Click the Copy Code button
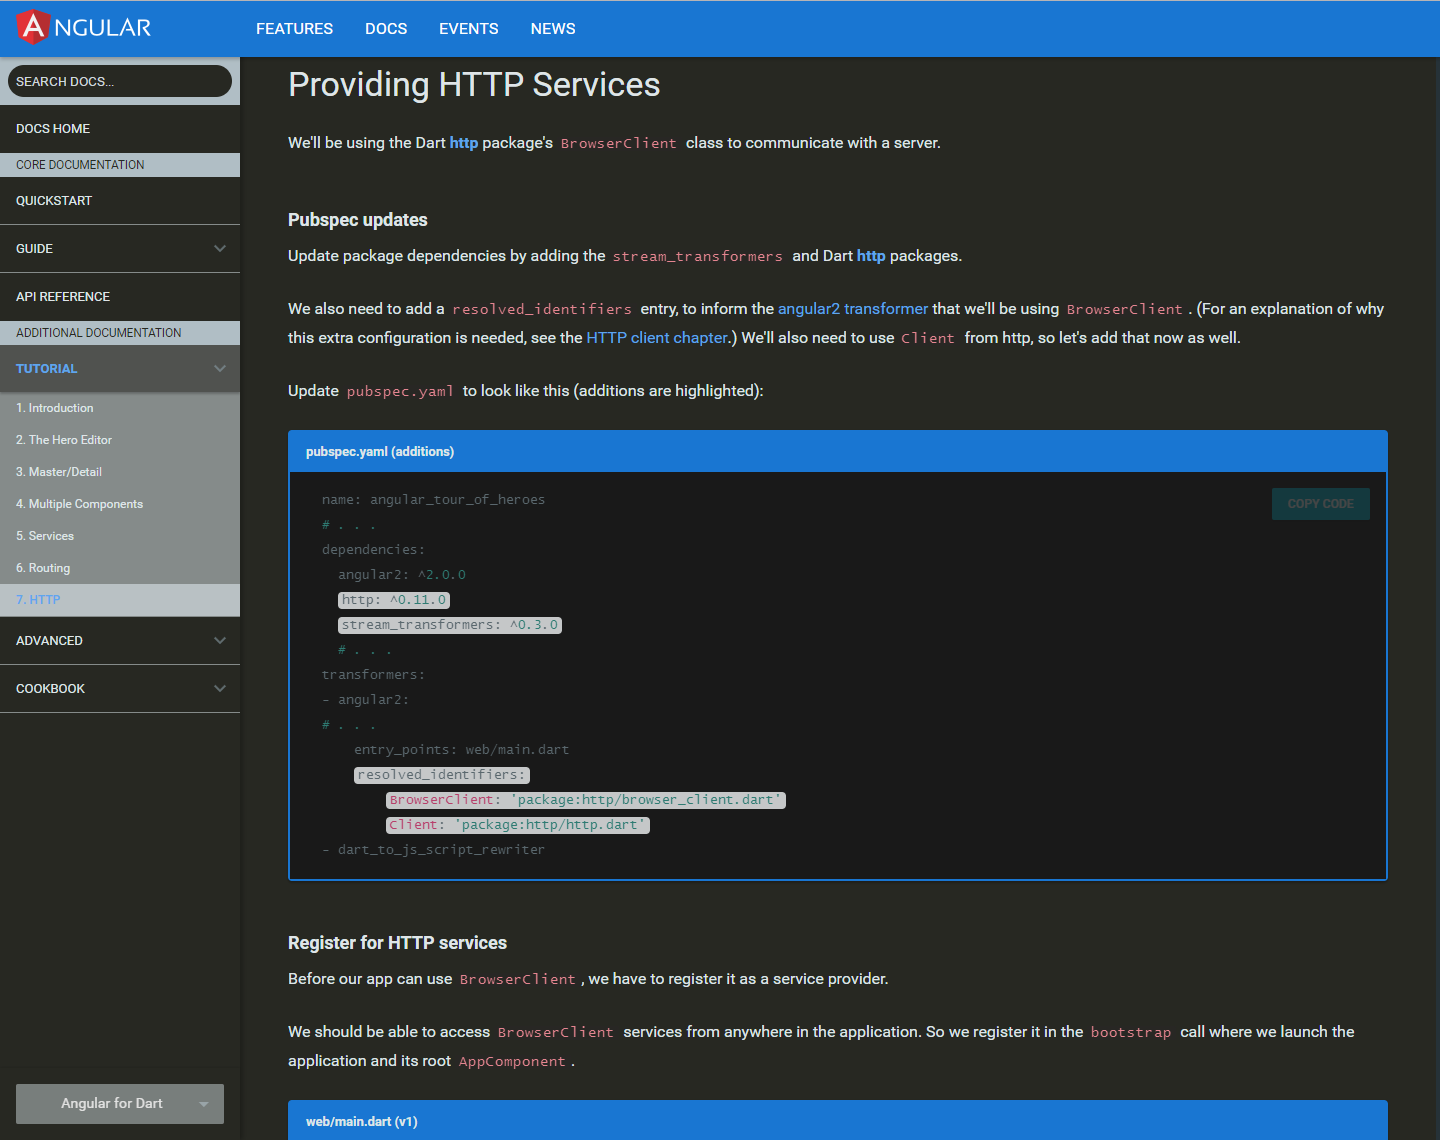Viewport: 1440px width, 1140px height. (1320, 504)
